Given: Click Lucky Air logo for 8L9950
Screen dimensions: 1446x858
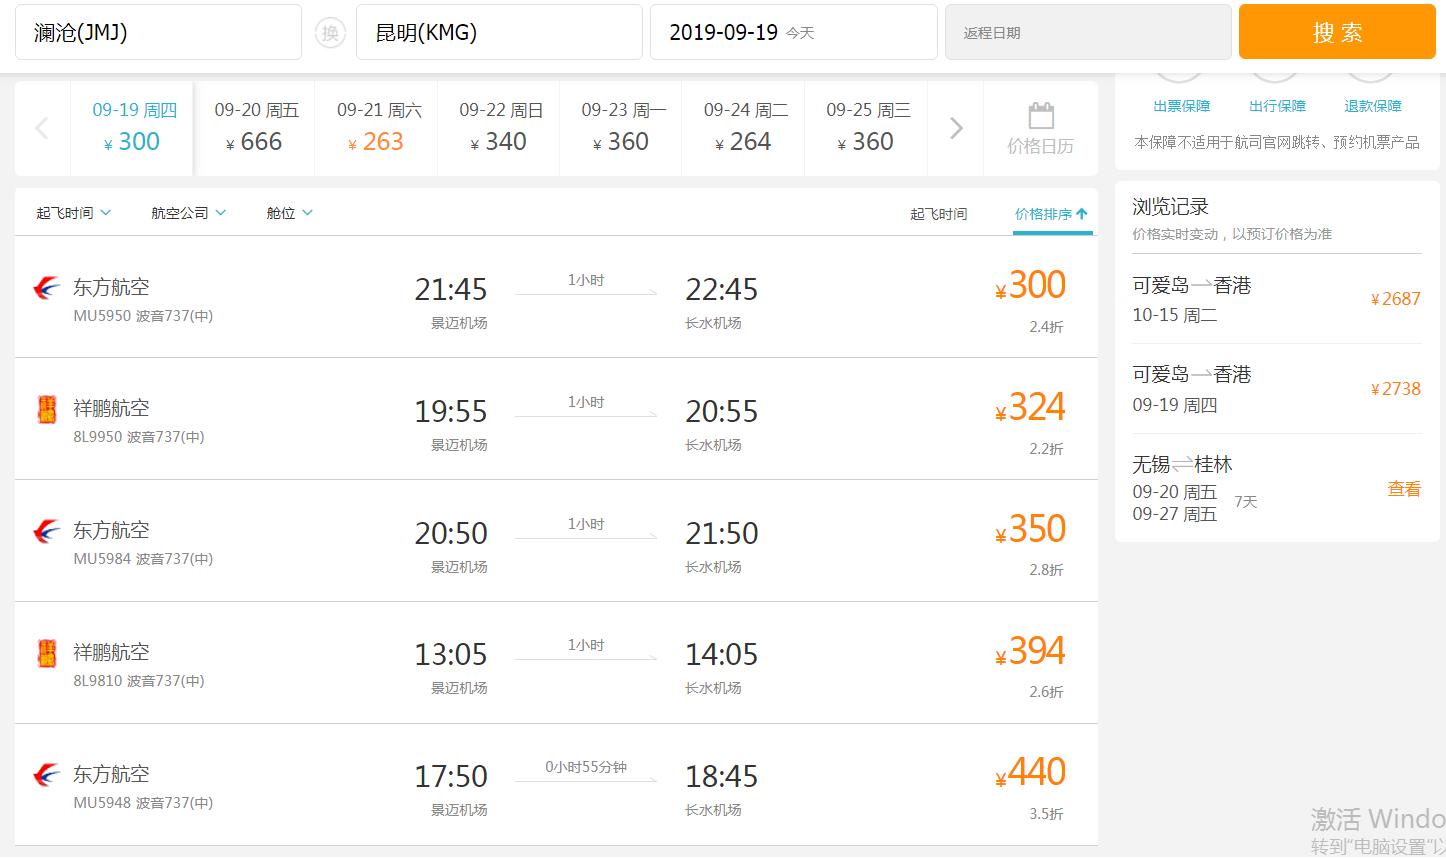Looking at the screenshot, I should pyautogui.click(x=47, y=409).
